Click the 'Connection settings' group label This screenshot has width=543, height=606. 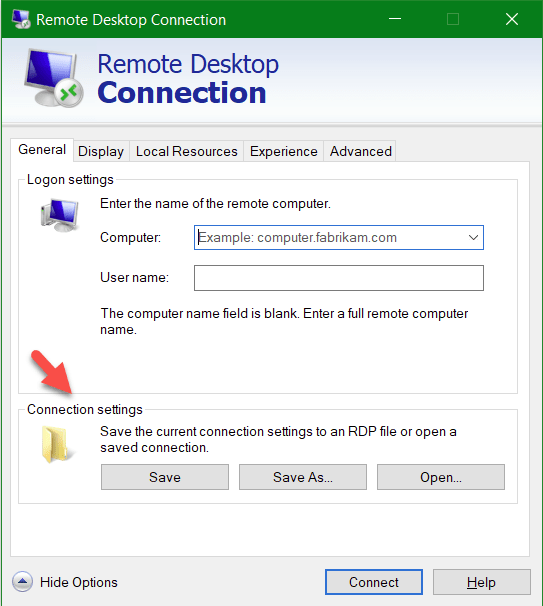point(85,410)
